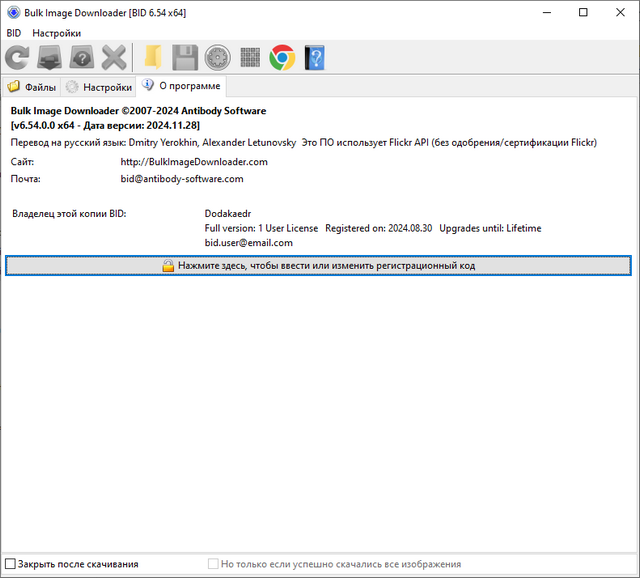Open the BID menu
Screen dimensions: 640x578
(13, 33)
